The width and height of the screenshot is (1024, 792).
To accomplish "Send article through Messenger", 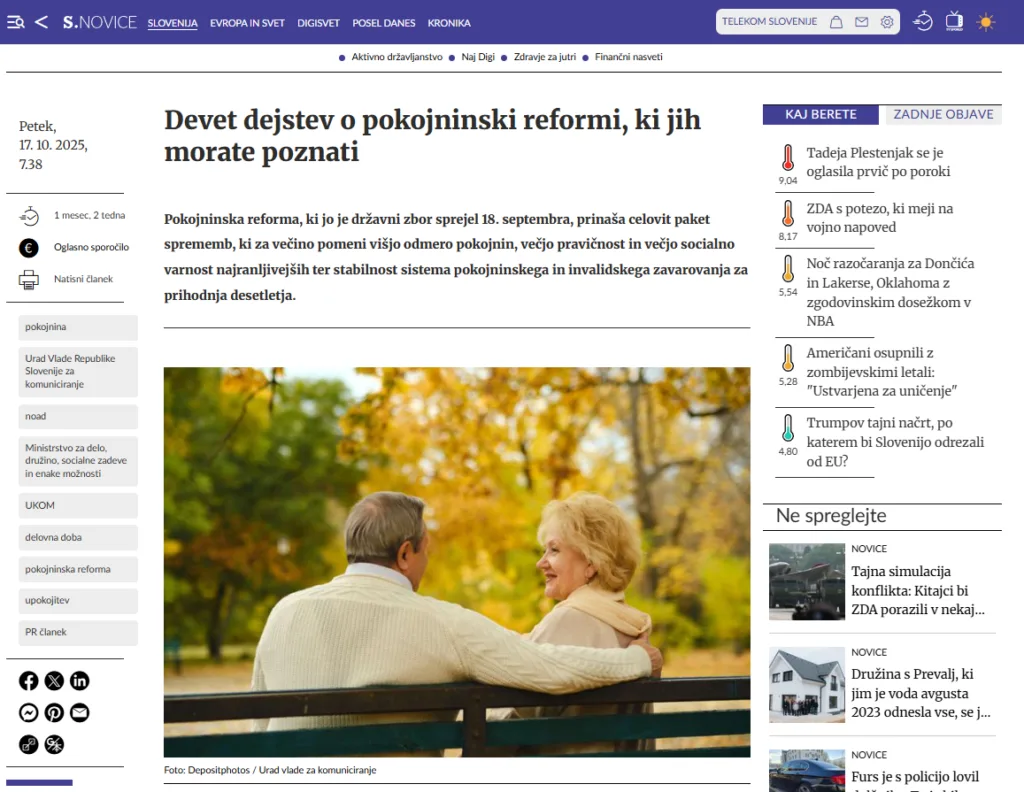I will (29, 713).
